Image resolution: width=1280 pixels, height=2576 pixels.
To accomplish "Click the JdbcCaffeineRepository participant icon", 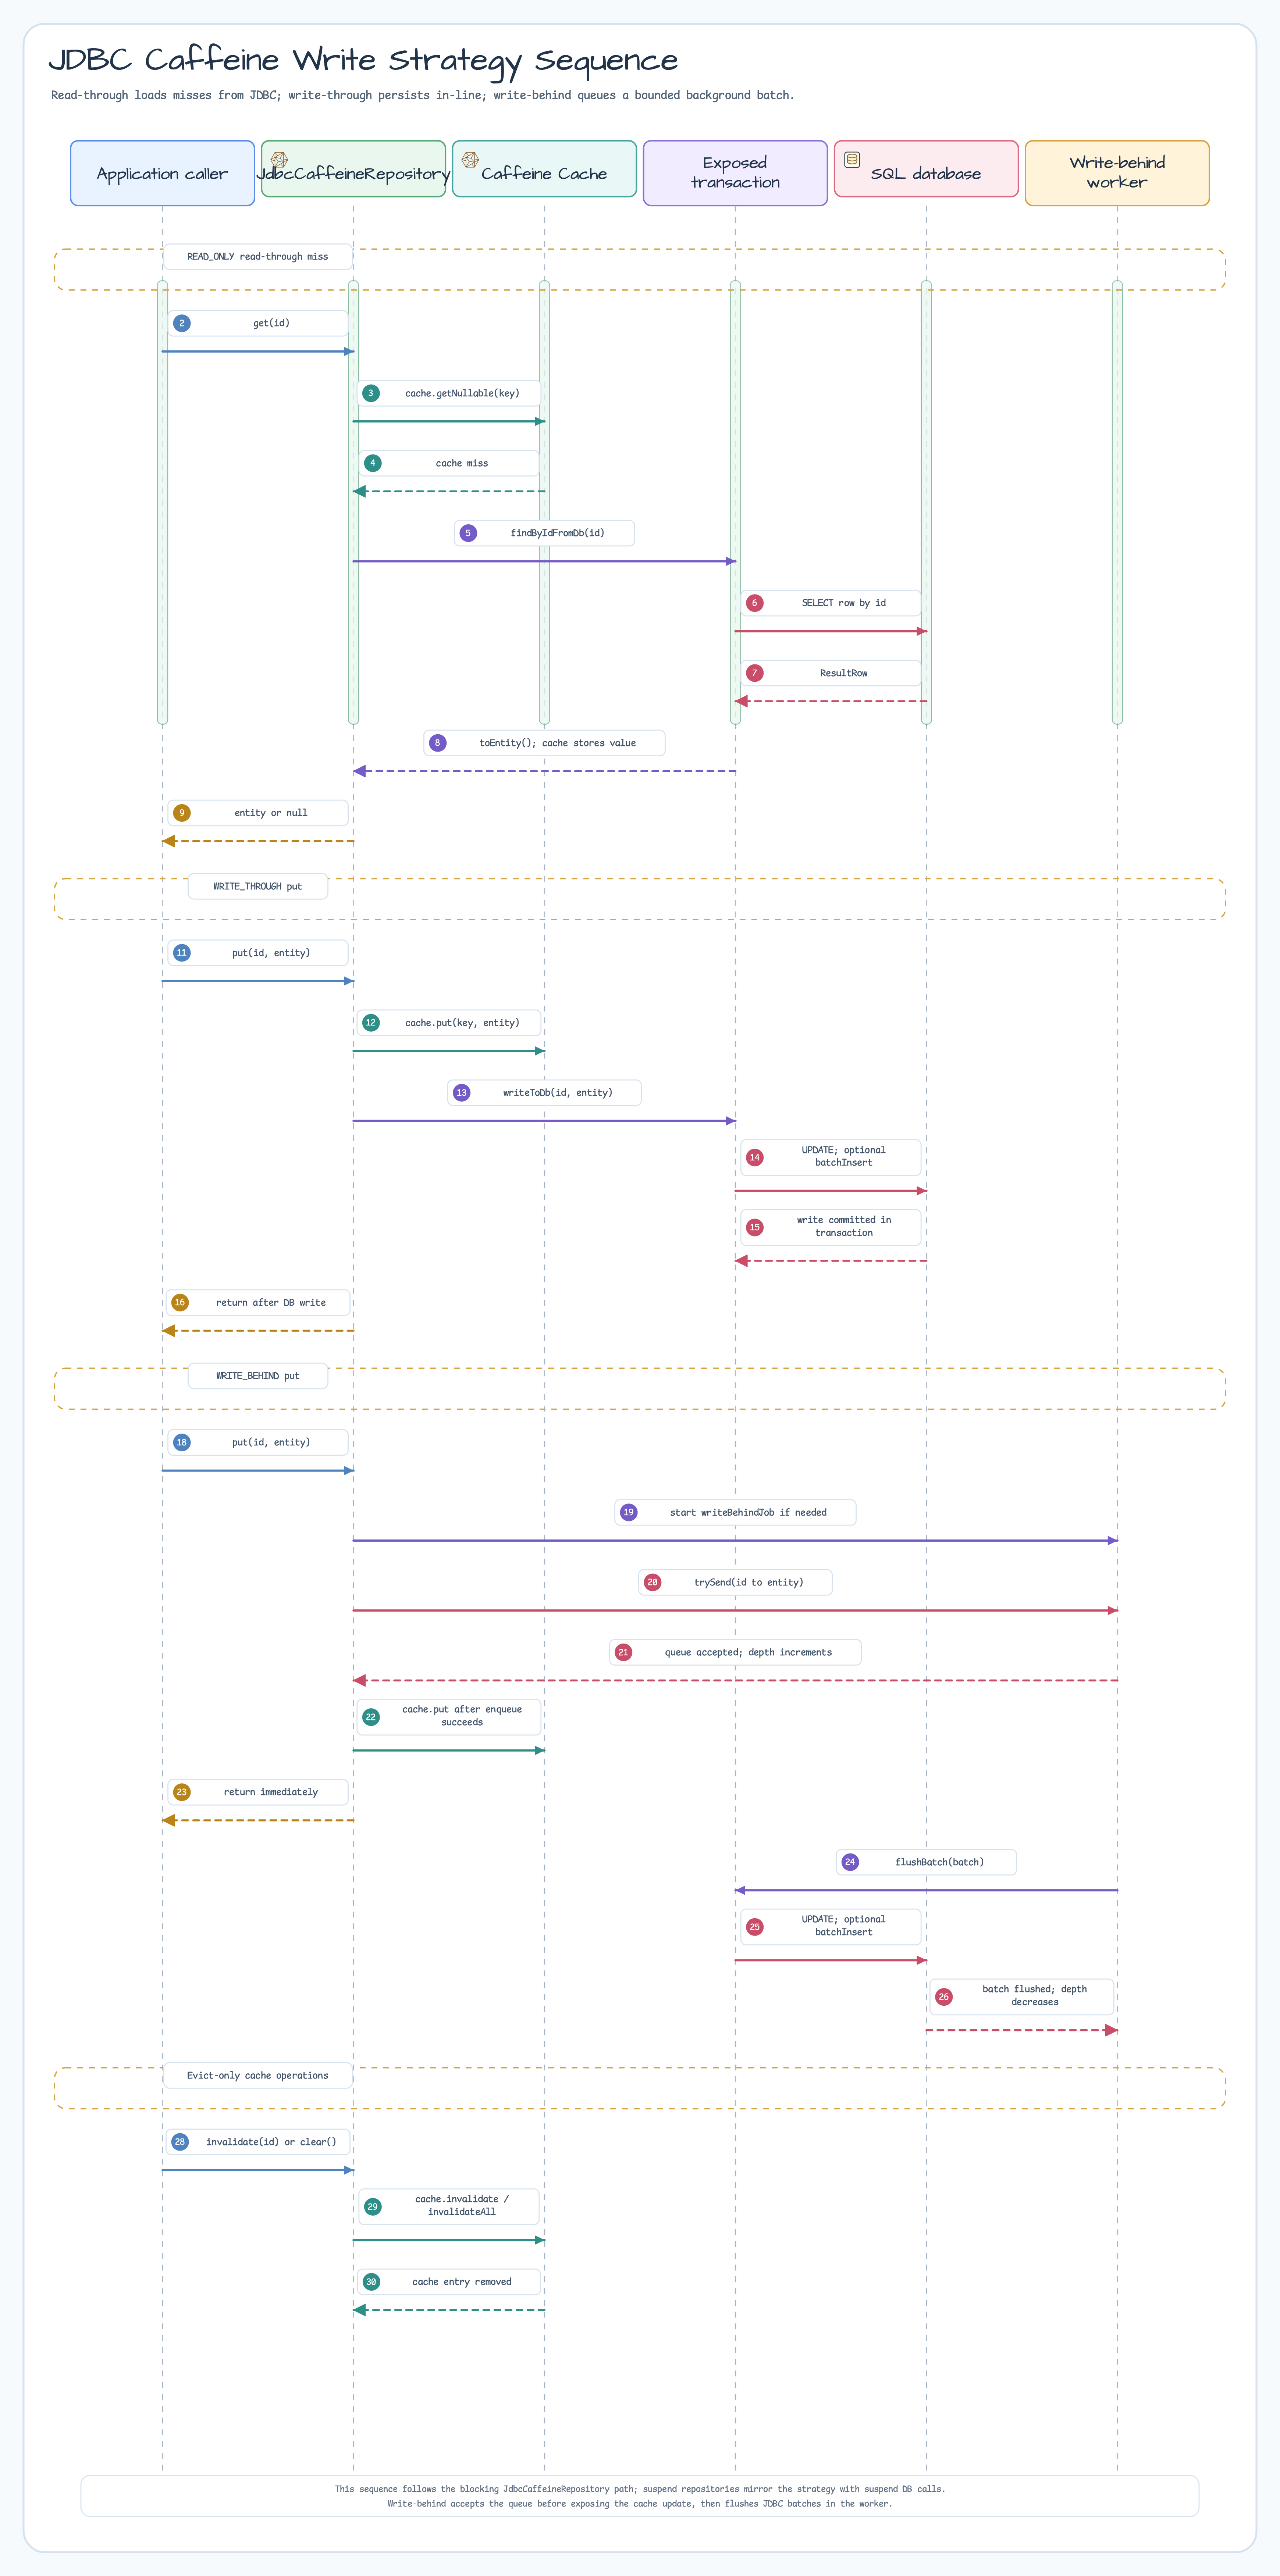I will (x=279, y=160).
